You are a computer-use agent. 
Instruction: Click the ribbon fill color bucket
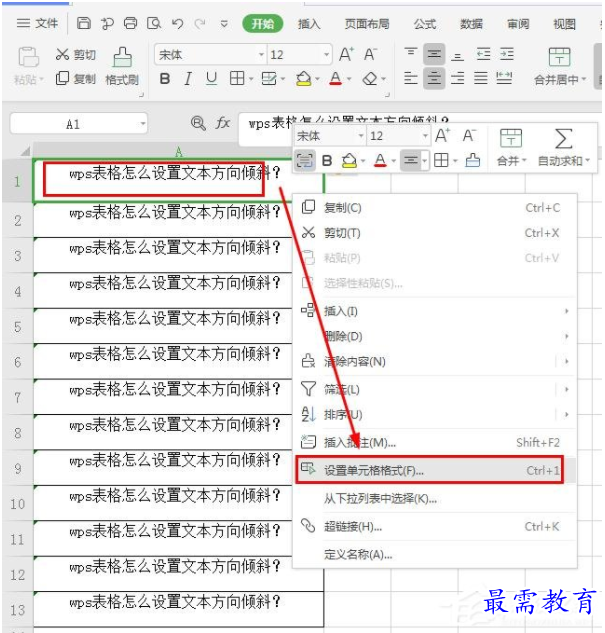click(304, 79)
